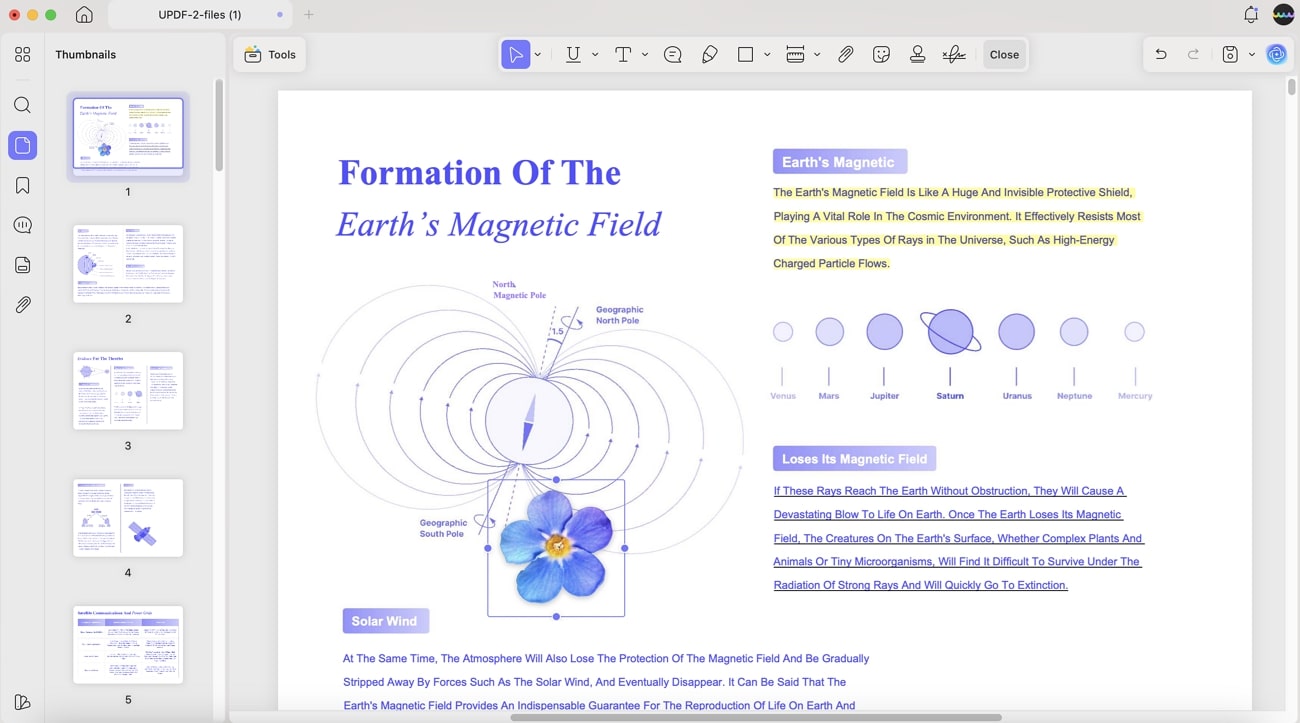Click the document horizontal scrollbar
Image resolution: width=1300 pixels, height=723 pixels.
(x=756, y=717)
